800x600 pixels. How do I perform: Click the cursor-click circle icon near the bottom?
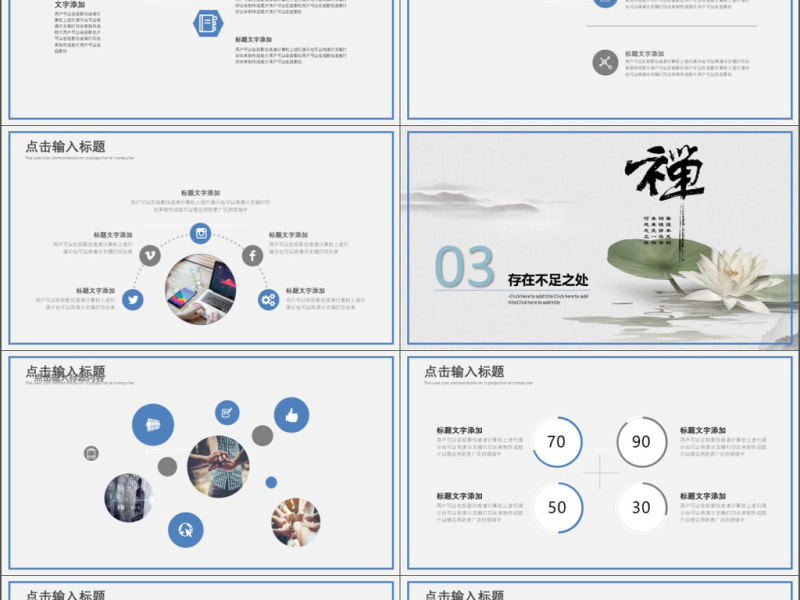coord(185,528)
